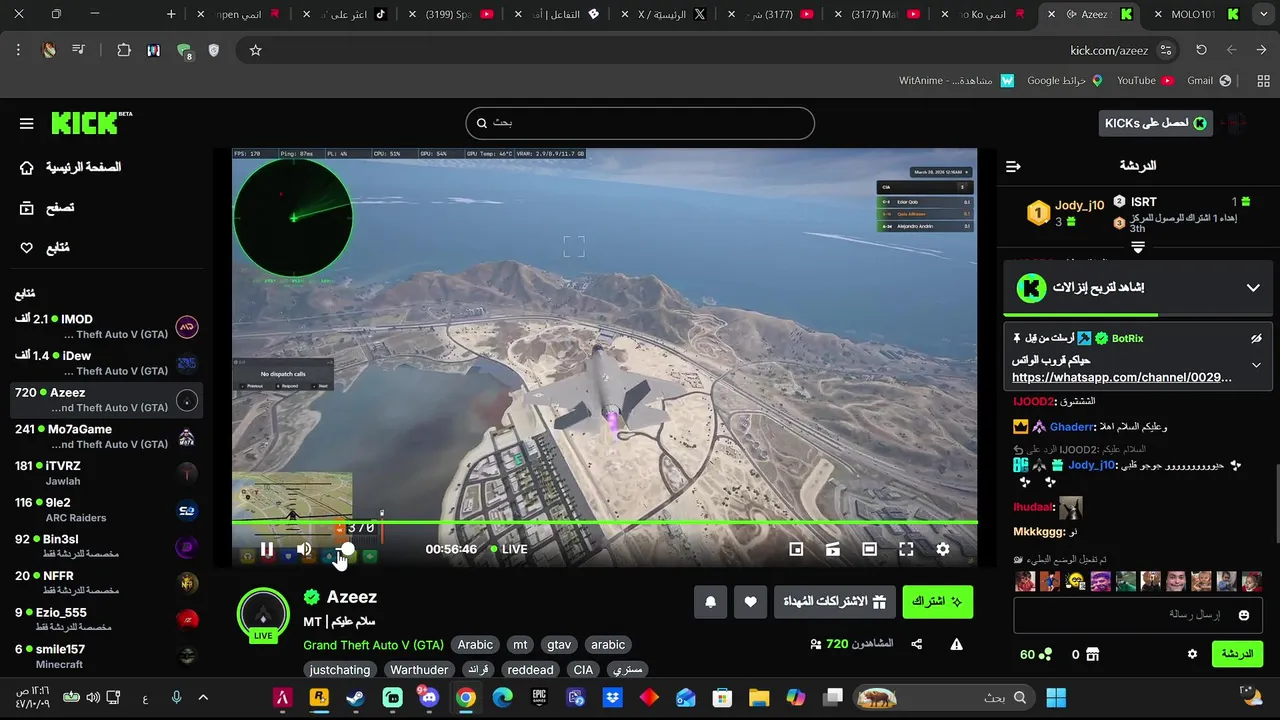Pause the live stream video
This screenshot has width=1280, height=720.
267,549
